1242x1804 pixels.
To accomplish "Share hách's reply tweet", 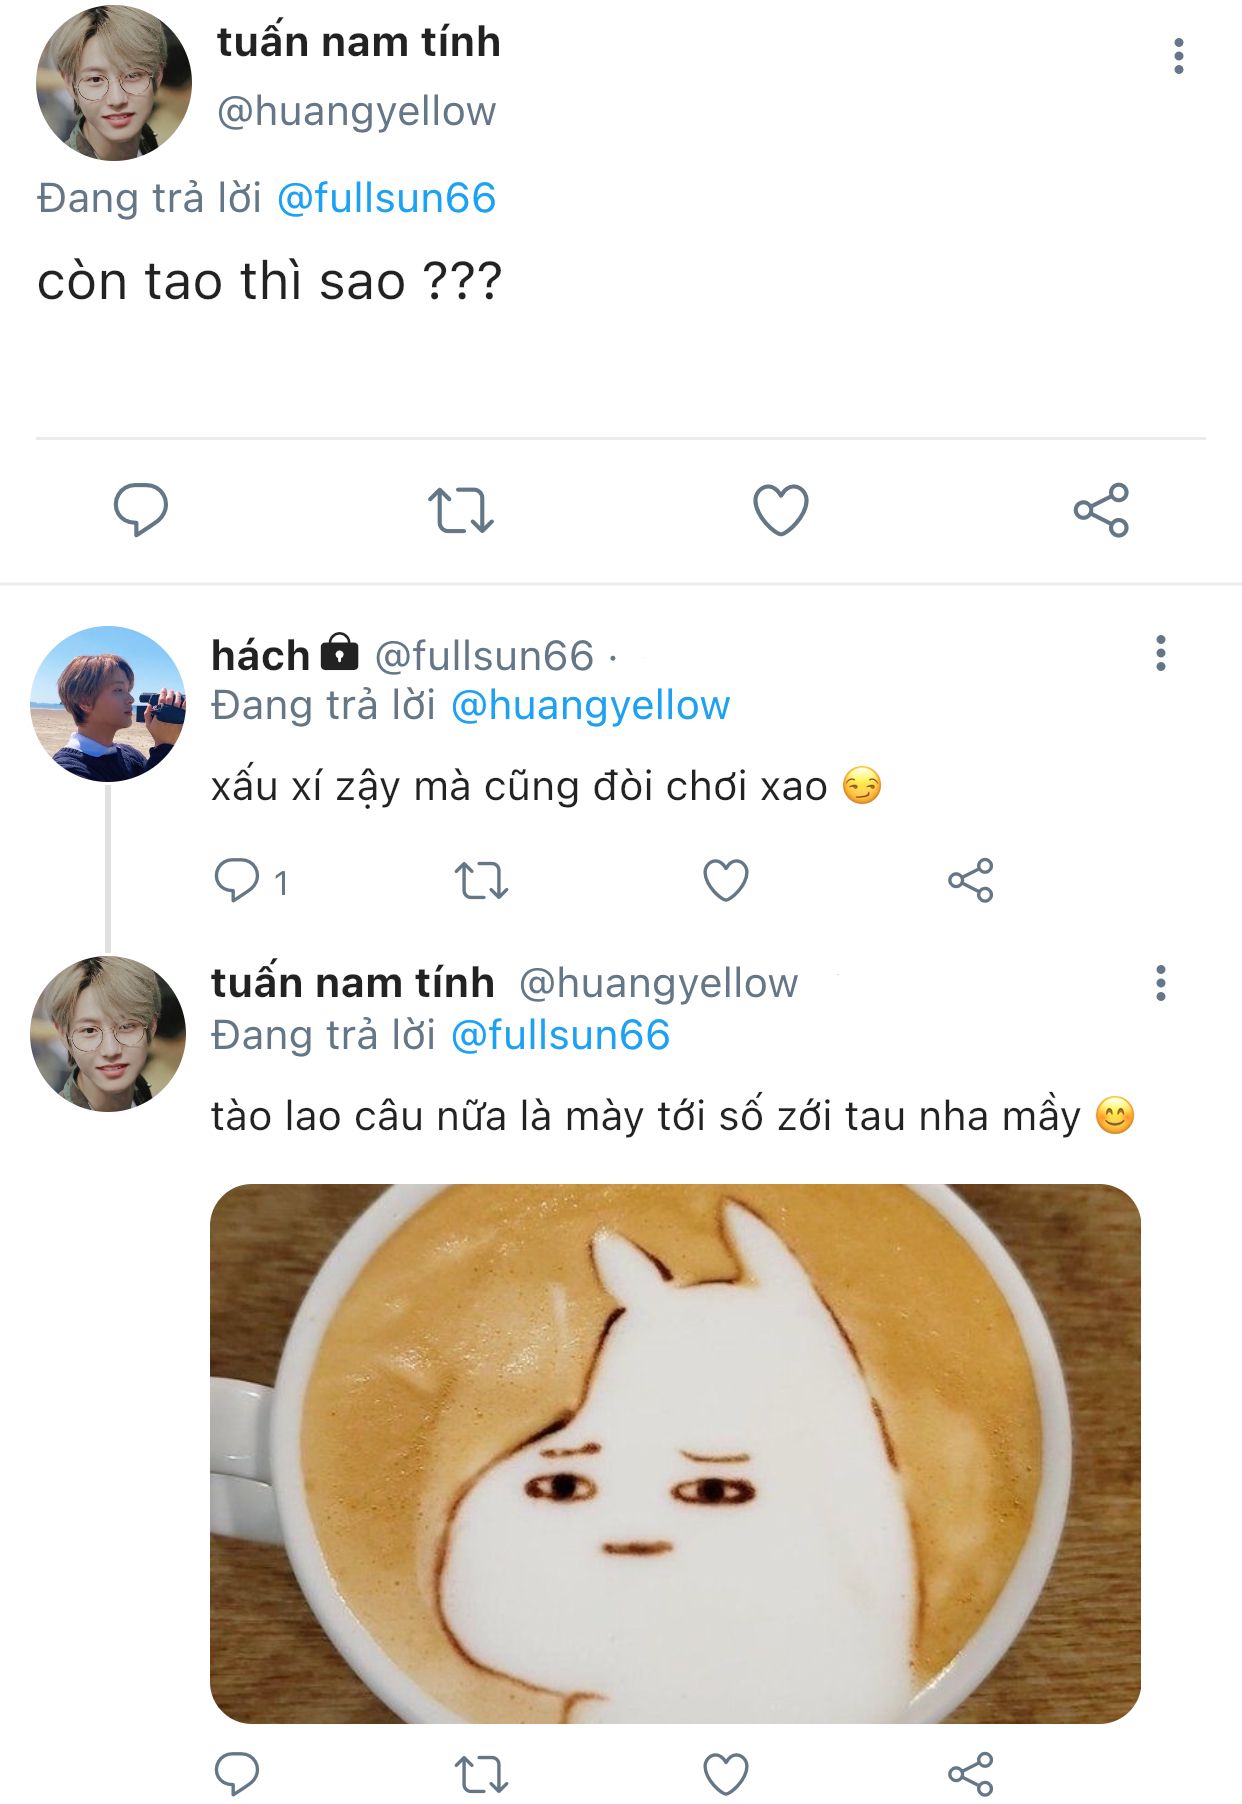I will [970, 881].
